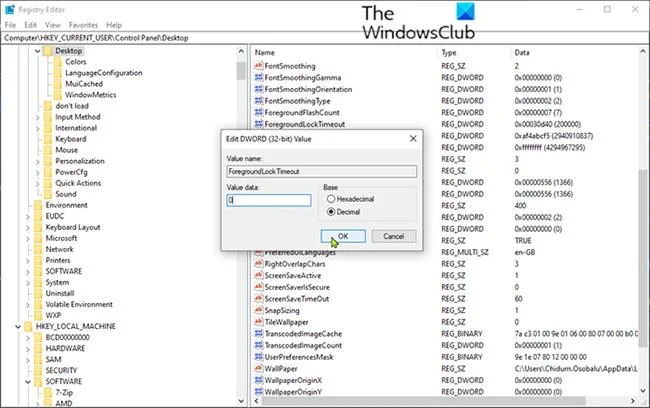Click the values pane horizontal scrollbar
The width and height of the screenshot is (650, 408).
click(x=423, y=401)
